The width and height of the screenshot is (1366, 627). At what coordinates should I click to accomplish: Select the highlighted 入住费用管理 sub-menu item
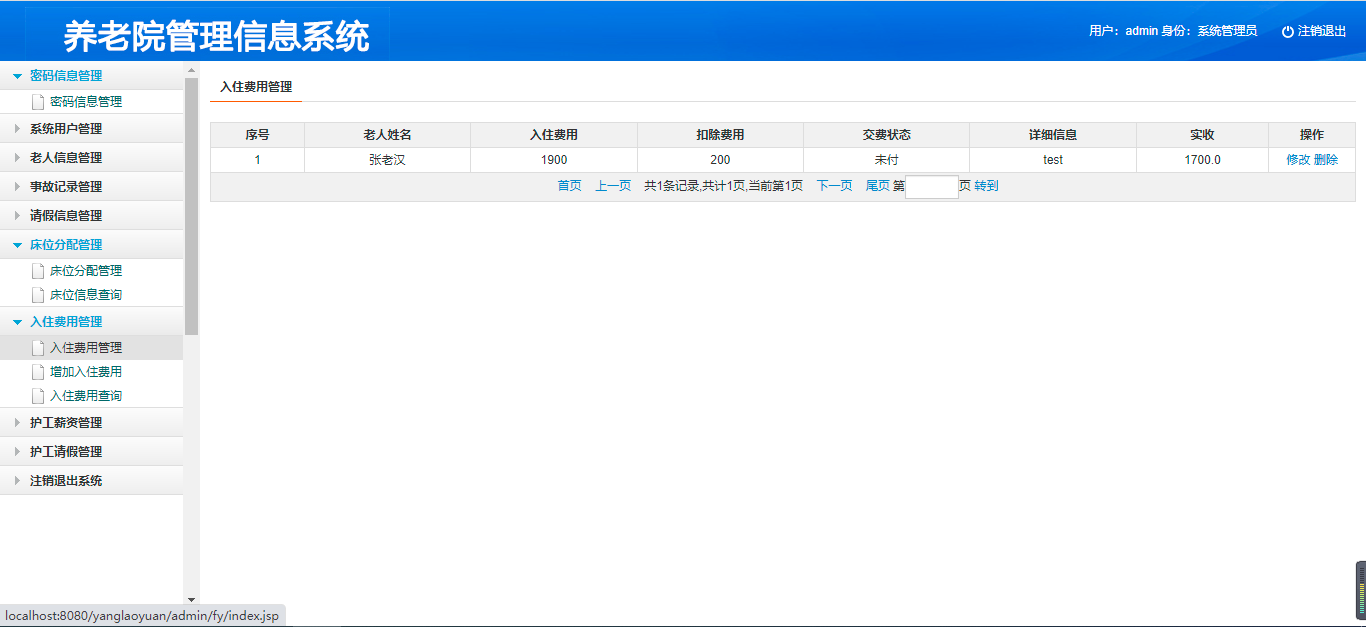86,348
